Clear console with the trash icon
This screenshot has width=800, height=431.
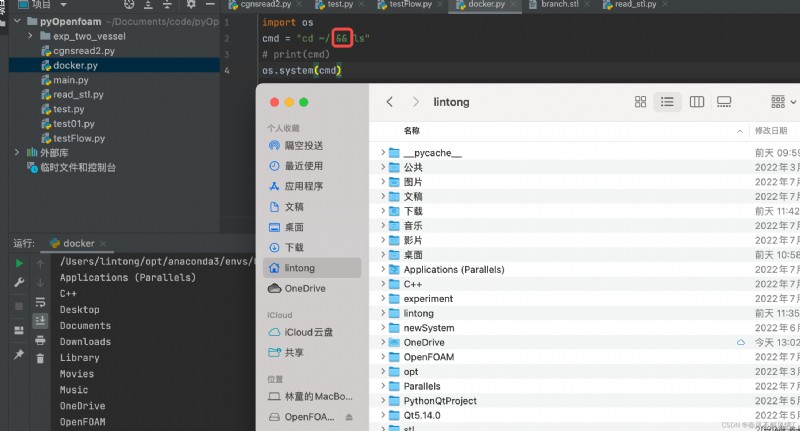(40, 359)
